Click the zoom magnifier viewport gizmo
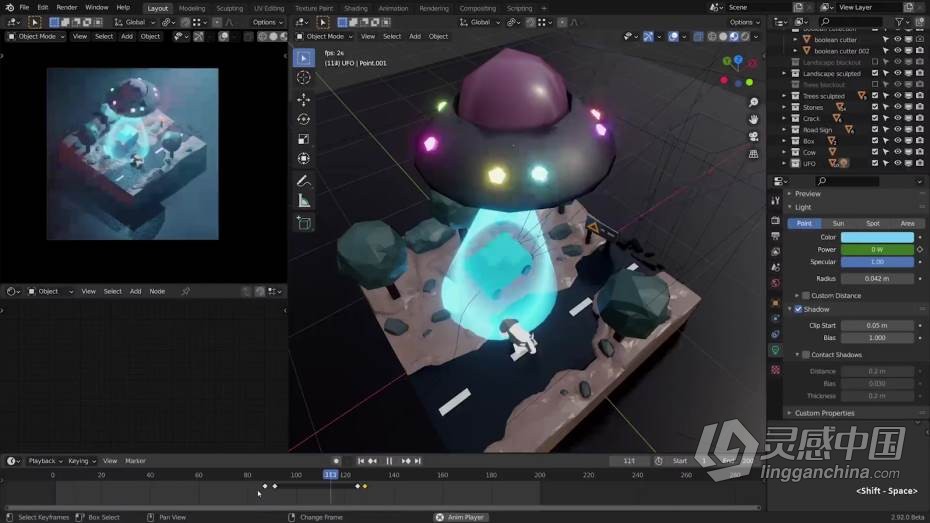930x523 pixels. 753,103
